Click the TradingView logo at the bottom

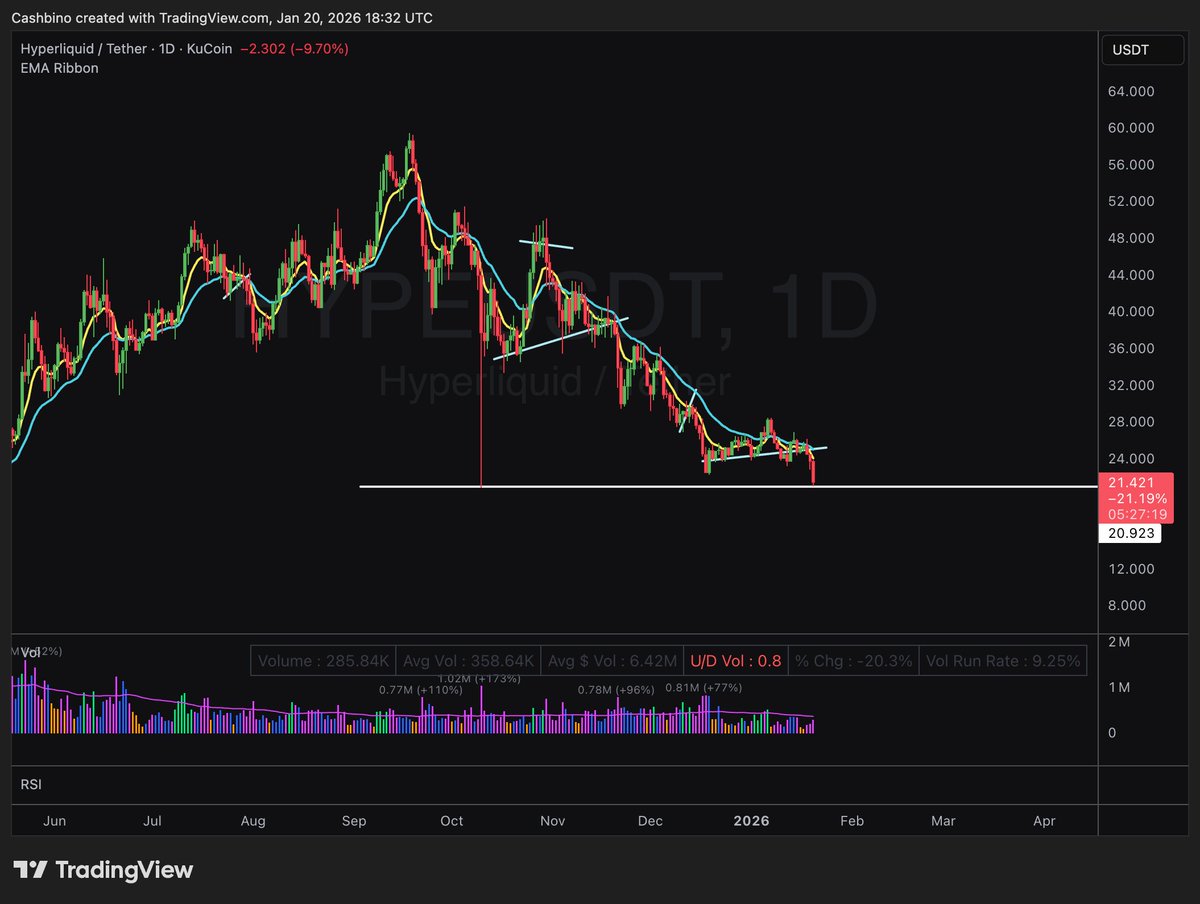point(103,870)
